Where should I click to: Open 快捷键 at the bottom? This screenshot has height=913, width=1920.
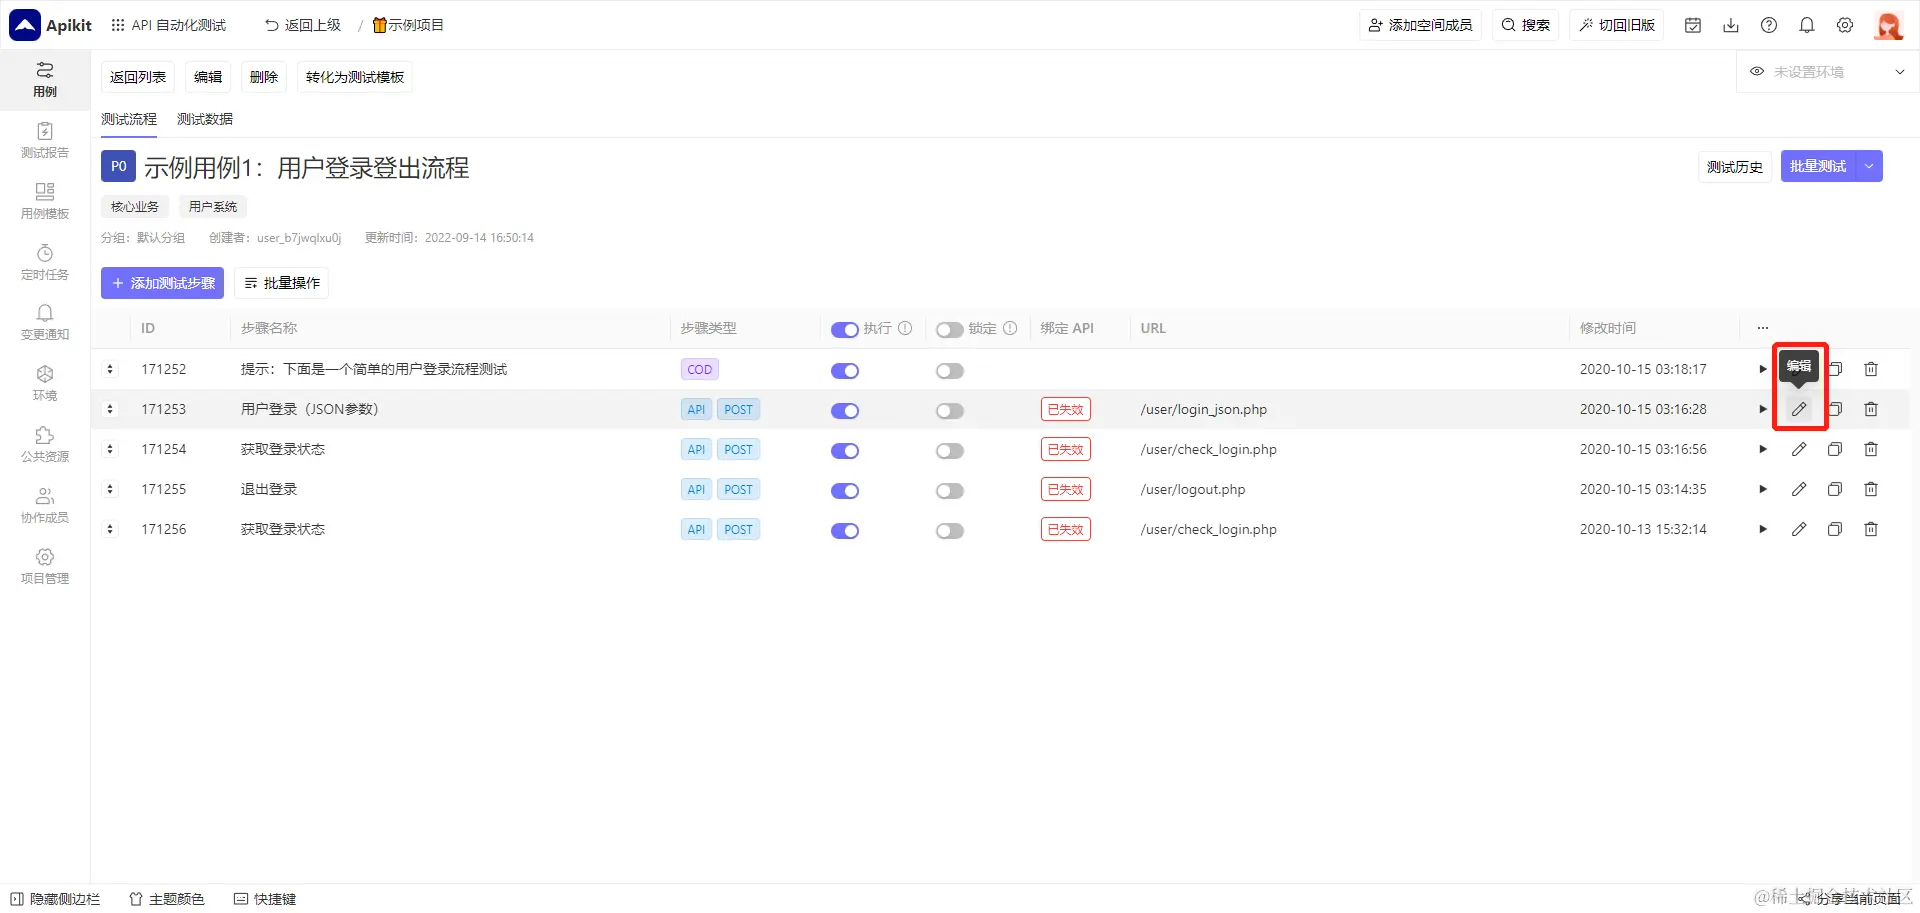(265, 899)
